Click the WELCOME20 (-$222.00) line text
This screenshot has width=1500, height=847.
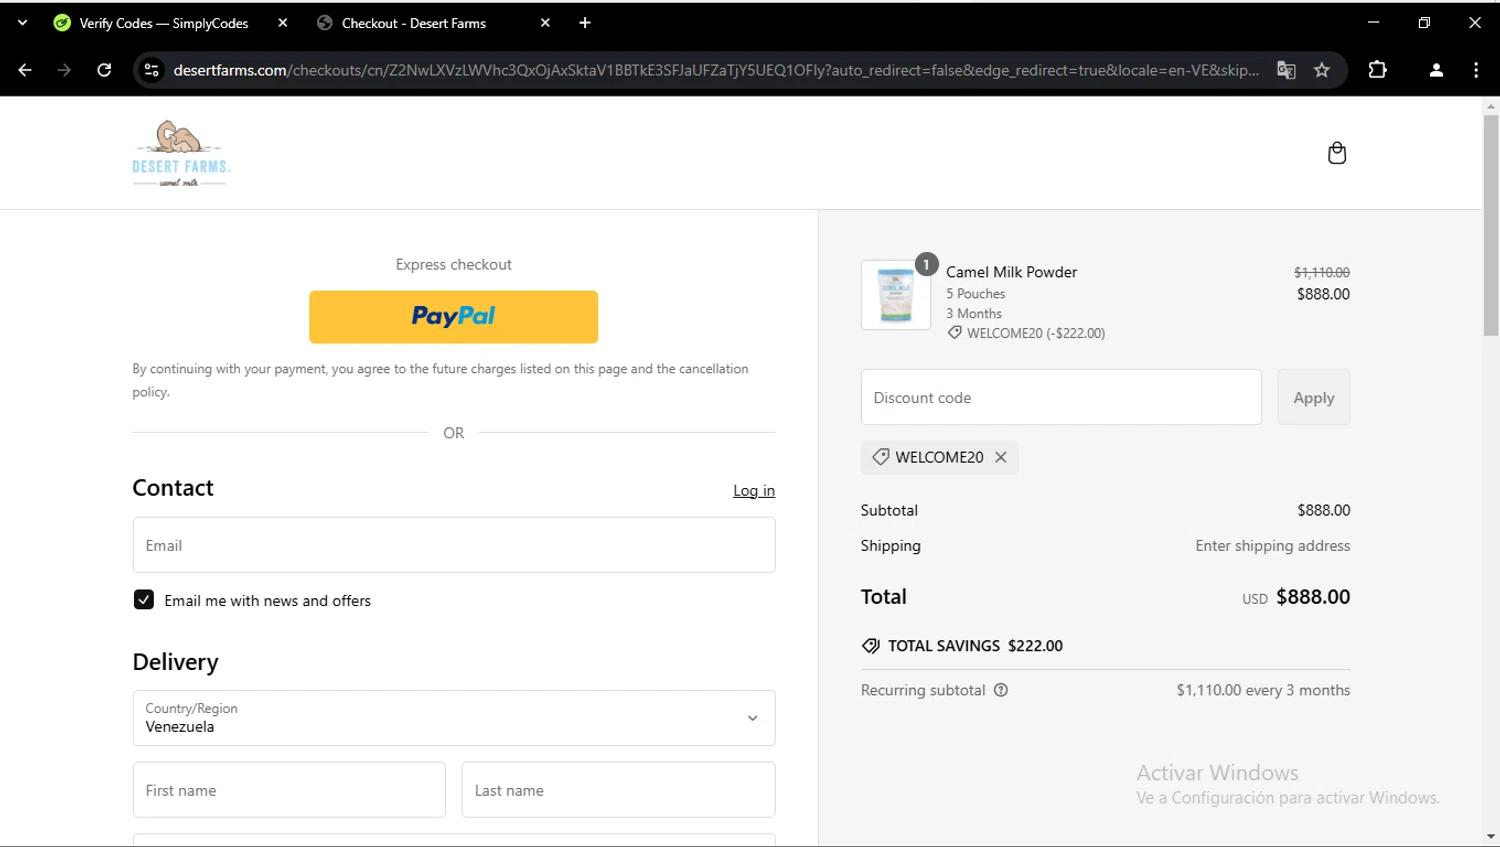point(1036,333)
